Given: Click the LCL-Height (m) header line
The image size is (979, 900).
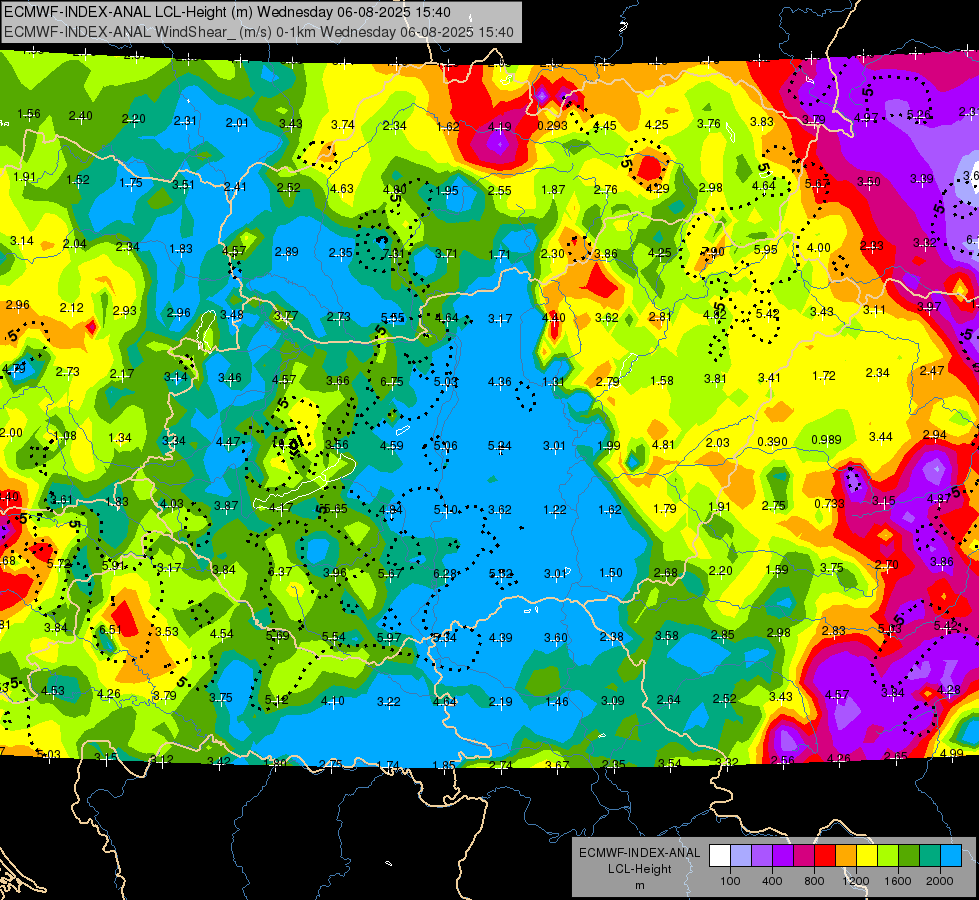Looking at the screenshot, I should 227,12.
